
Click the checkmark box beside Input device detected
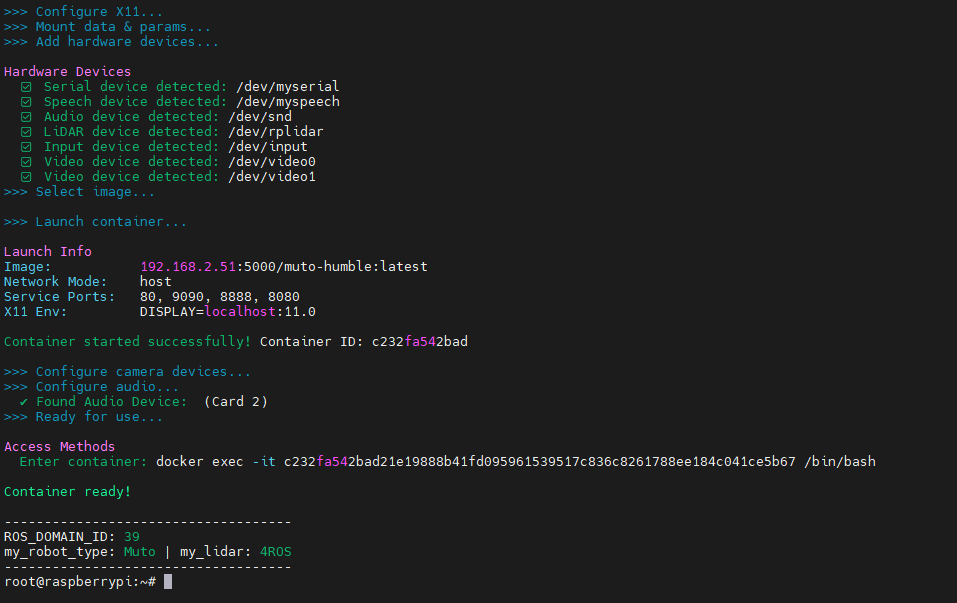click(x=26, y=146)
